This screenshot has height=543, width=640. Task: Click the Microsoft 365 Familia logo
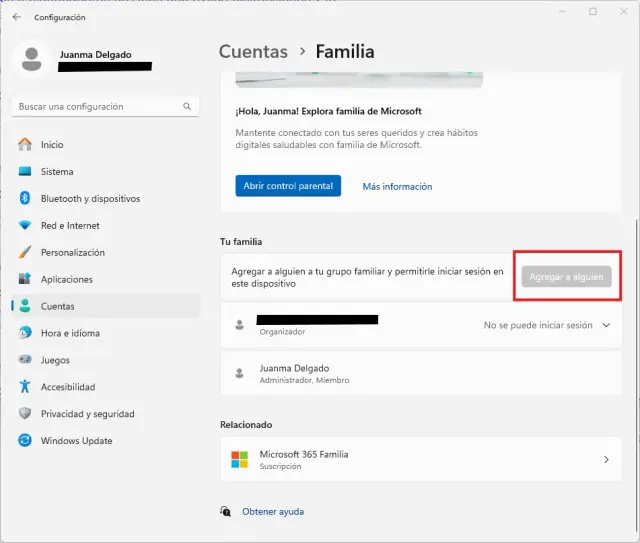[x=239, y=460]
